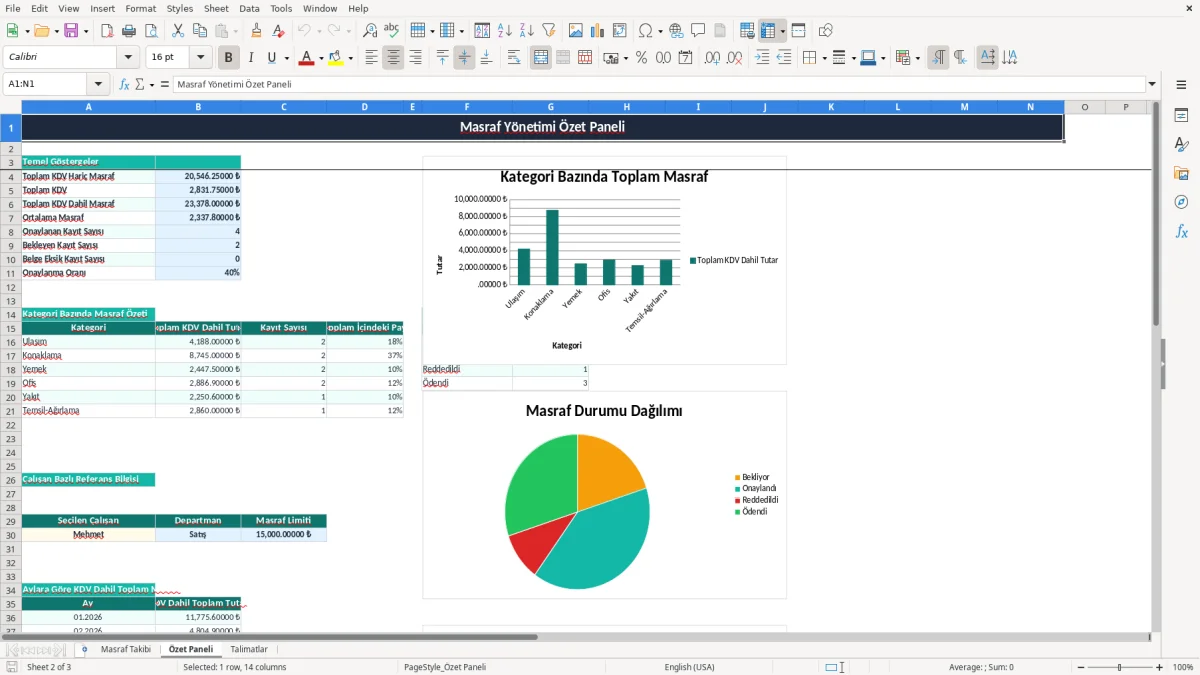Toggle Merge and Center Cells
Viewport: 1200px width, 675px height.
pyautogui.click(x=541, y=58)
